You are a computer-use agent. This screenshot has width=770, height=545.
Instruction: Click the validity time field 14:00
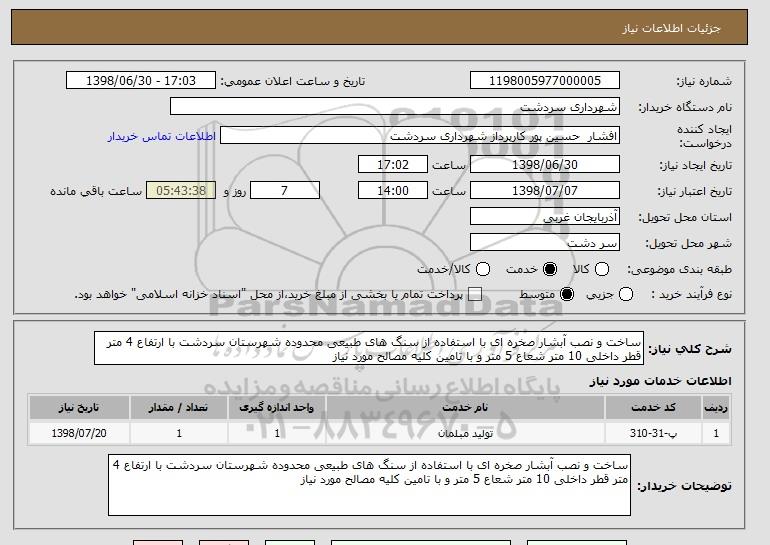pyautogui.click(x=393, y=191)
